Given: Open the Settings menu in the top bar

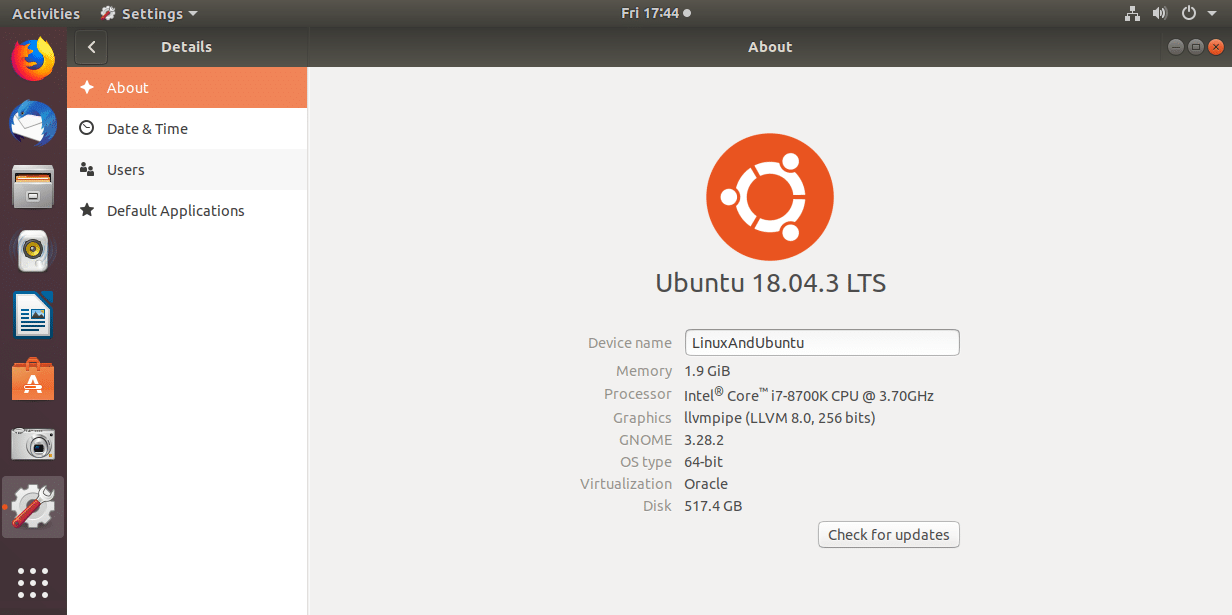Looking at the screenshot, I should (x=147, y=13).
